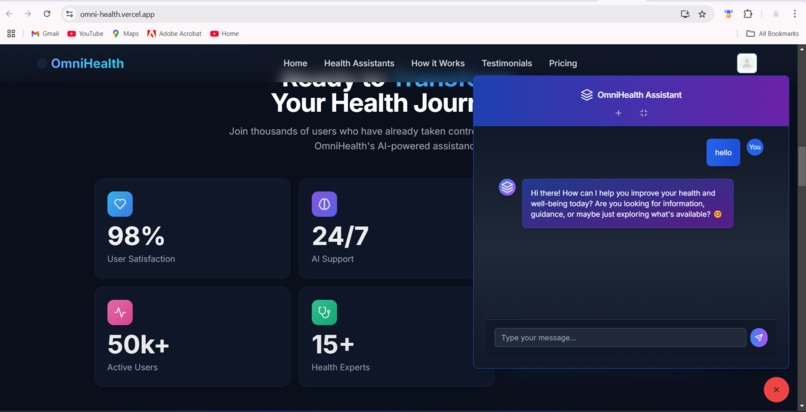Screen dimensions: 806x412
Task: Open YouTube bookmark
Action: coord(85,33)
